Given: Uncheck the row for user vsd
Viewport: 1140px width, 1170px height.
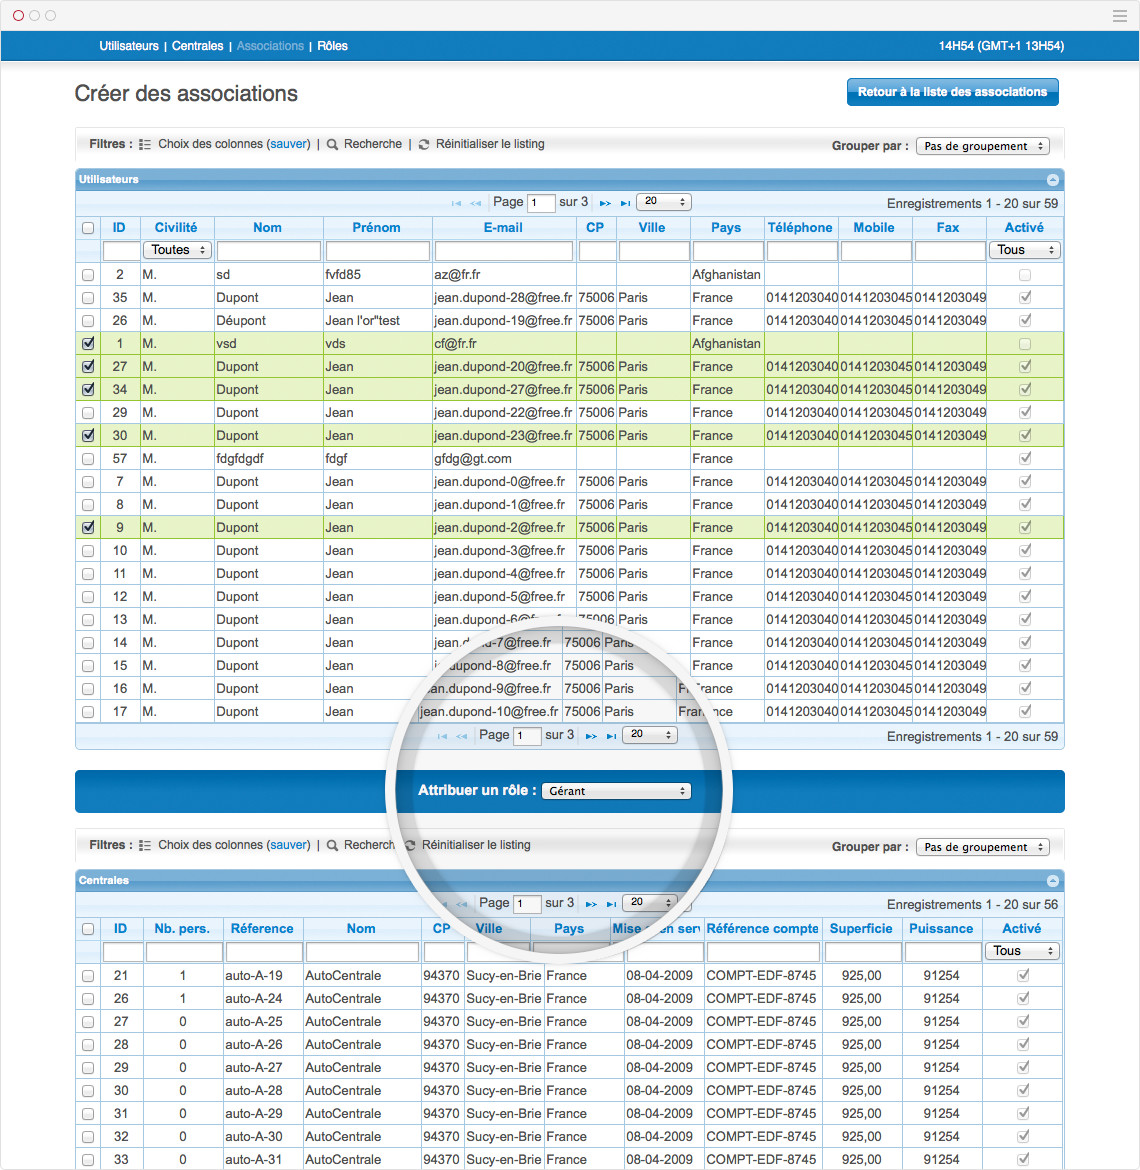Looking at the screenshot, I should 88,344.
